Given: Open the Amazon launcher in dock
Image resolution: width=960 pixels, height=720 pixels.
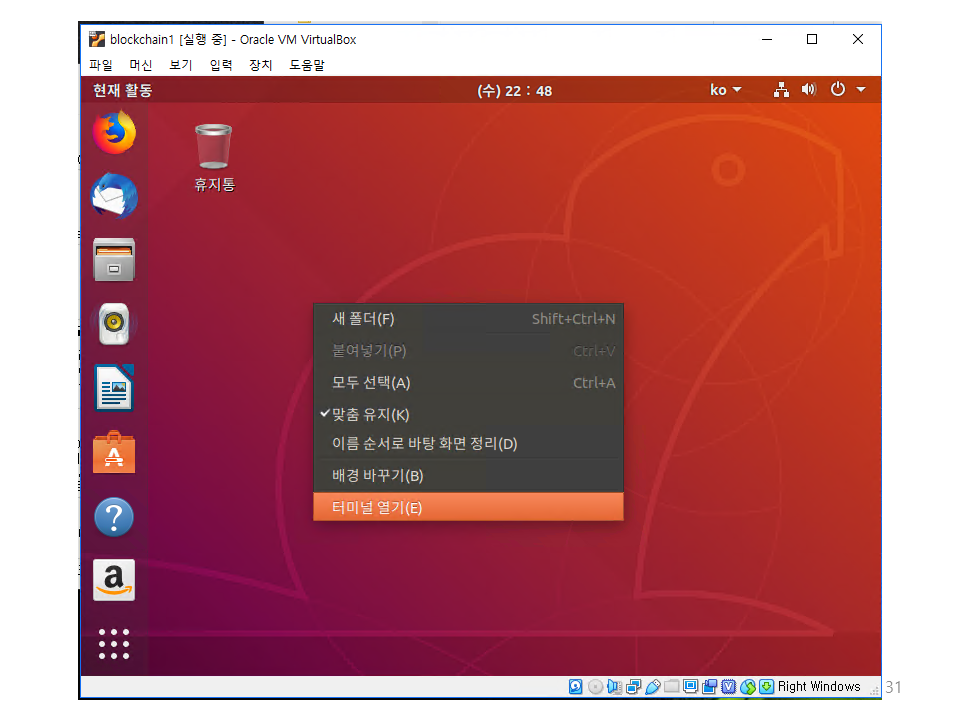Looking at the screenshot, I should pyautogui.click(x=114, y=580).
